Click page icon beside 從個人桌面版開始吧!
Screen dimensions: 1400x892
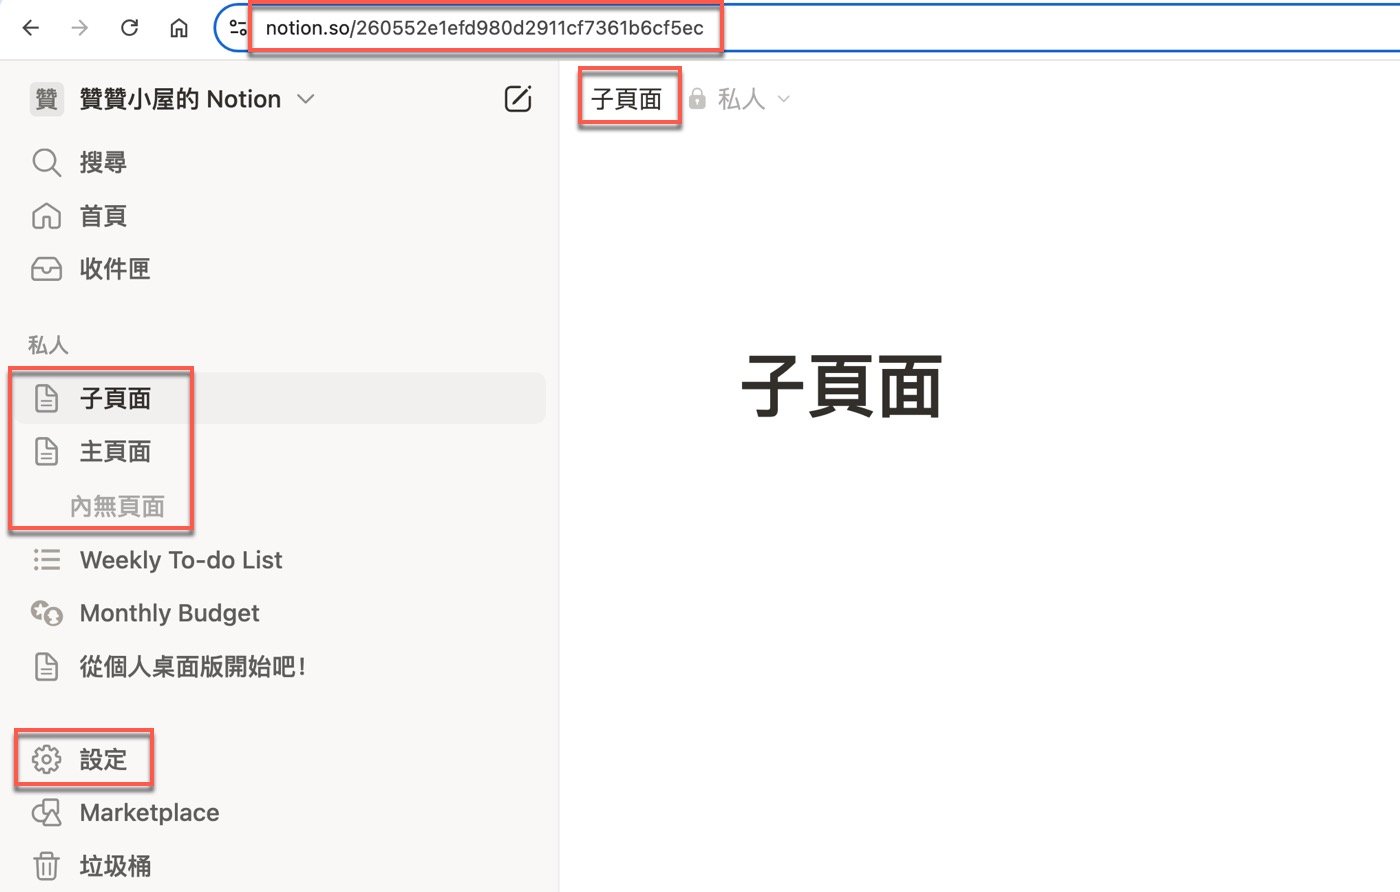(46, 667)
